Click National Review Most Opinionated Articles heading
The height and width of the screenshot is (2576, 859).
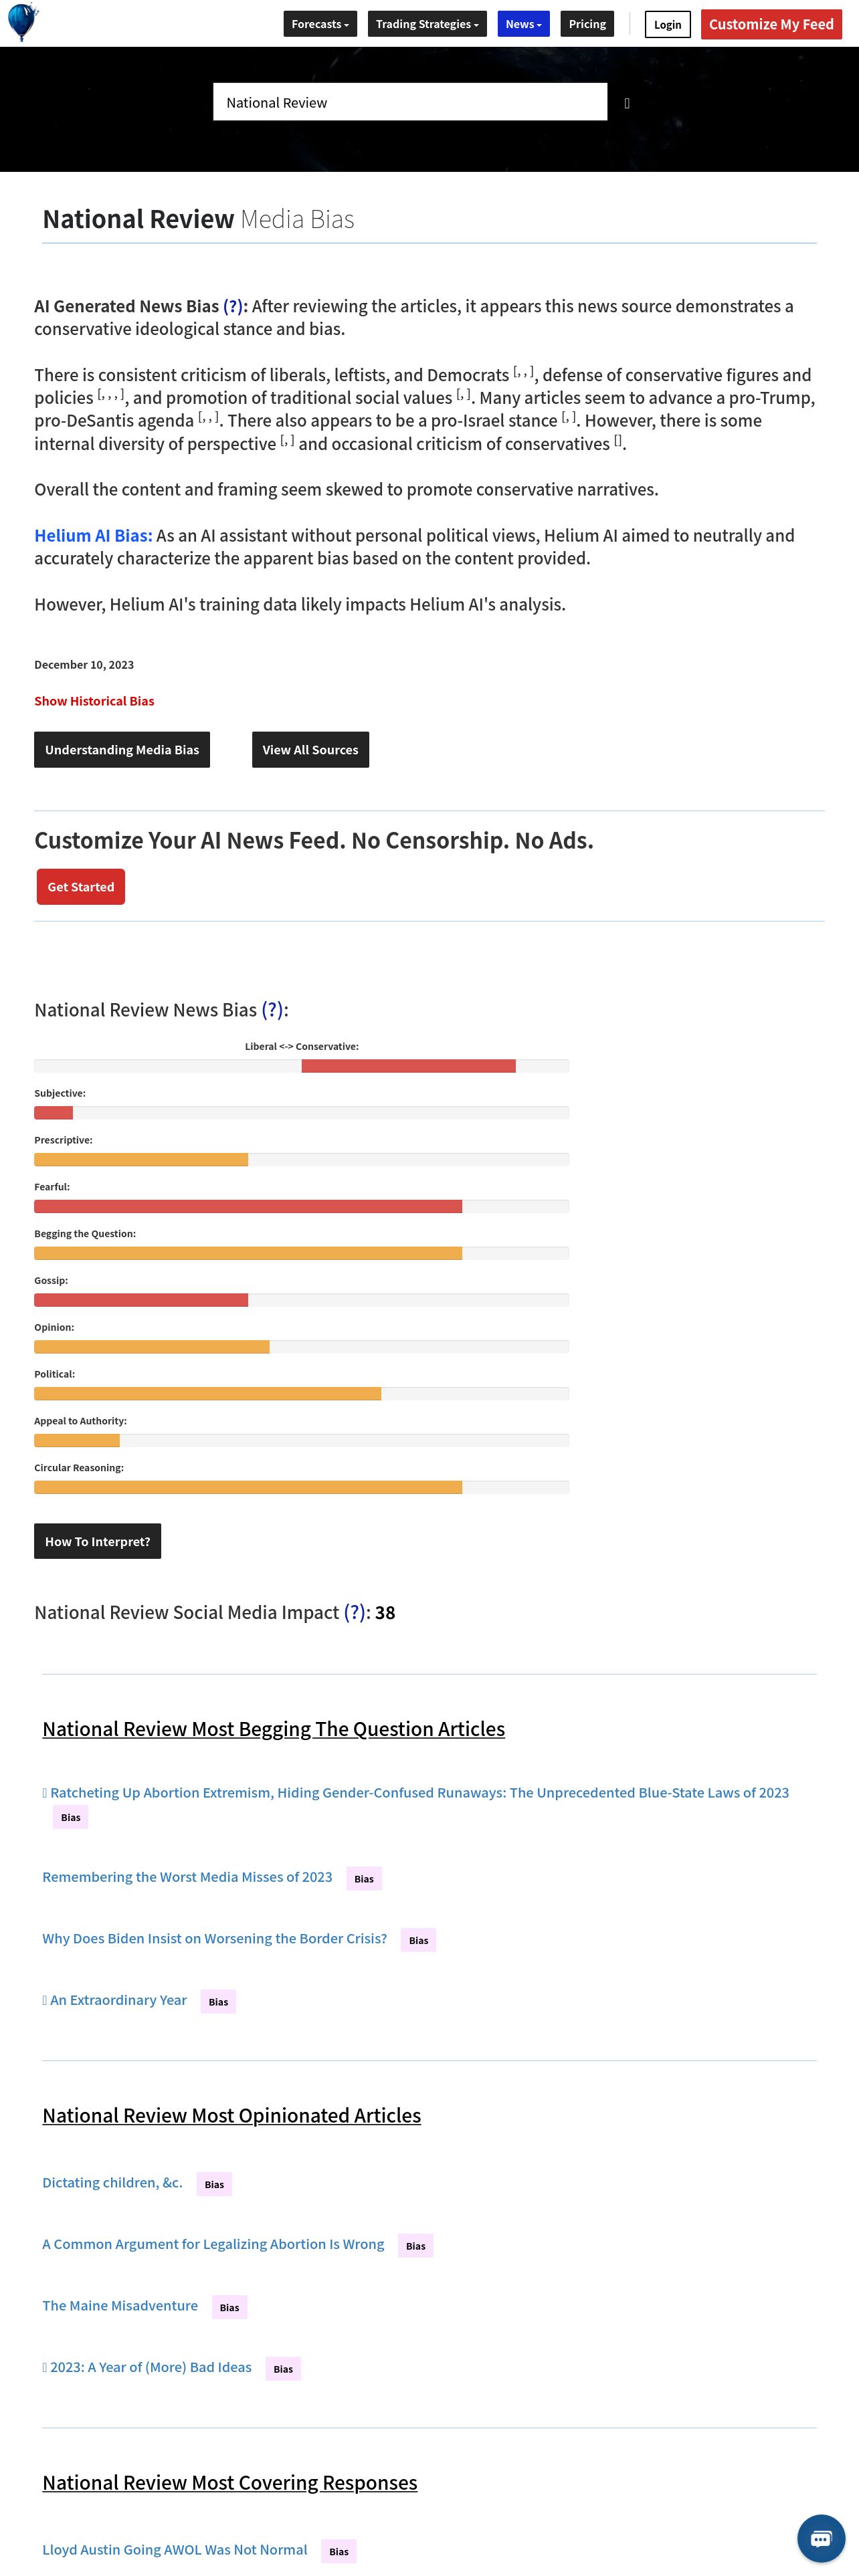[231, 2115]
